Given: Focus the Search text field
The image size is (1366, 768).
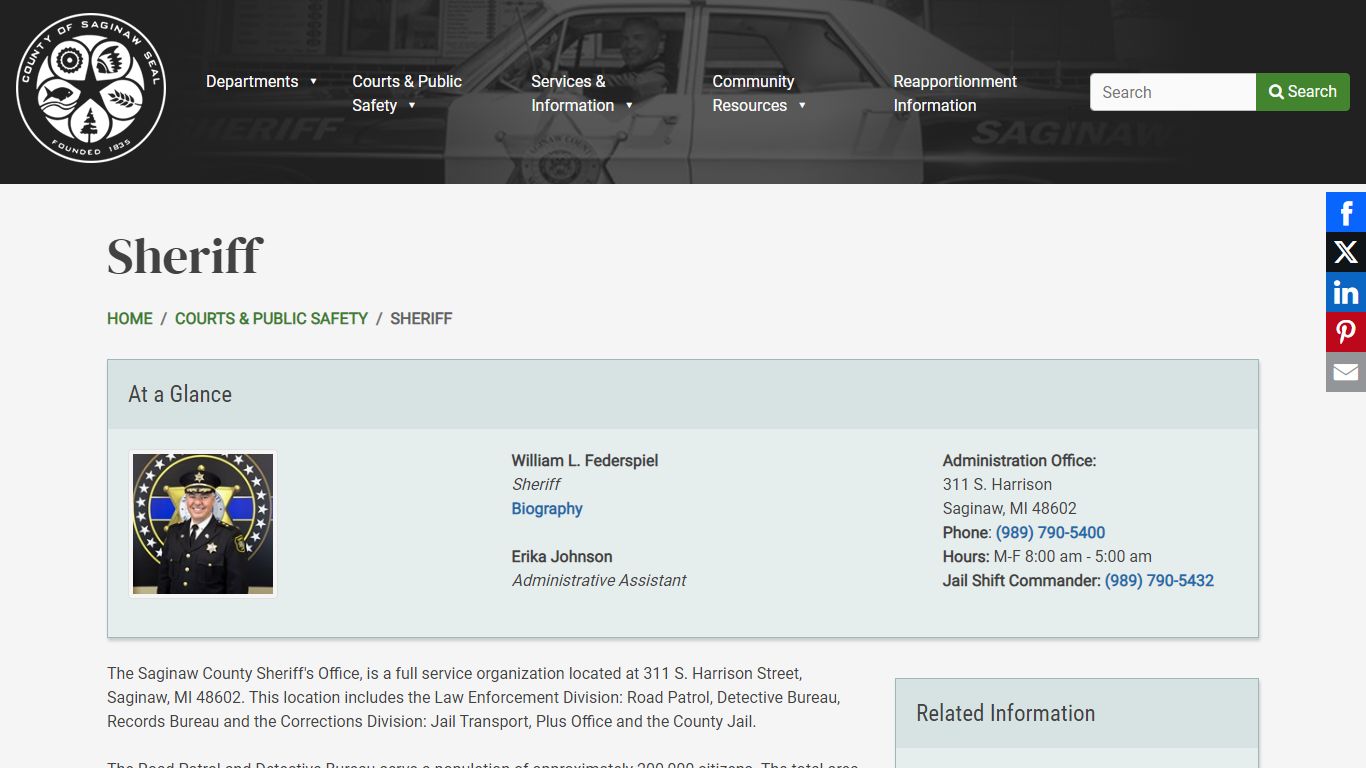Looking at the screenshot, I should point(1172,92).
